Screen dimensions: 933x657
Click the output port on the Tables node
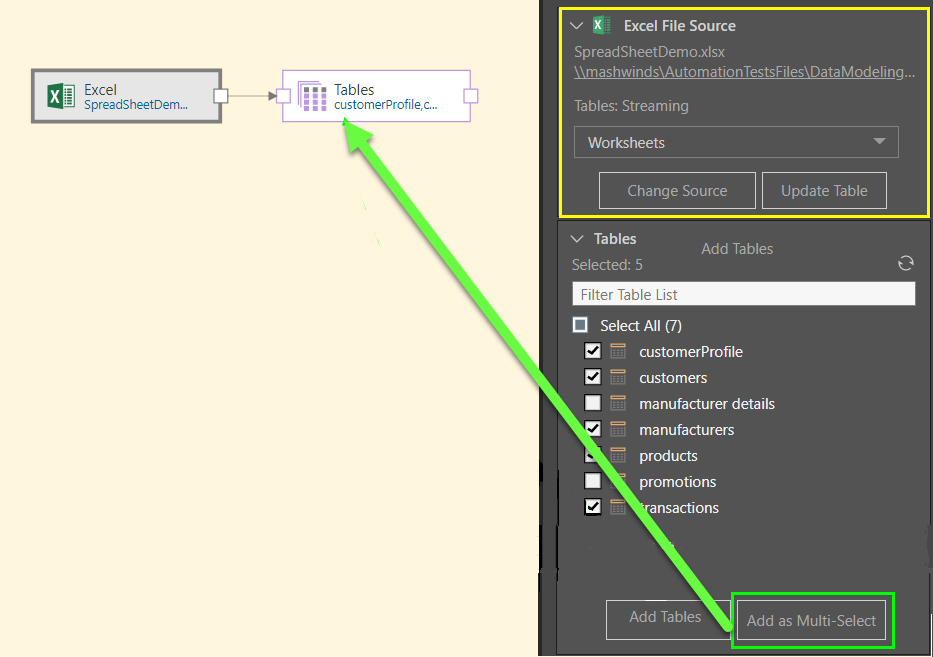pos(470,96)
